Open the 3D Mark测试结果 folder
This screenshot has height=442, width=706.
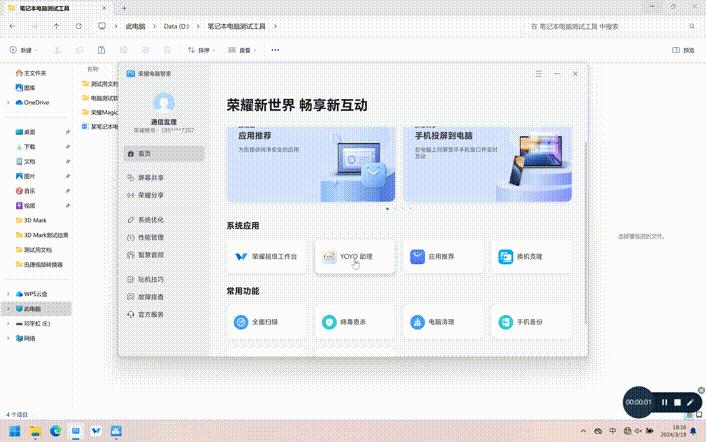tap(42, 235)
